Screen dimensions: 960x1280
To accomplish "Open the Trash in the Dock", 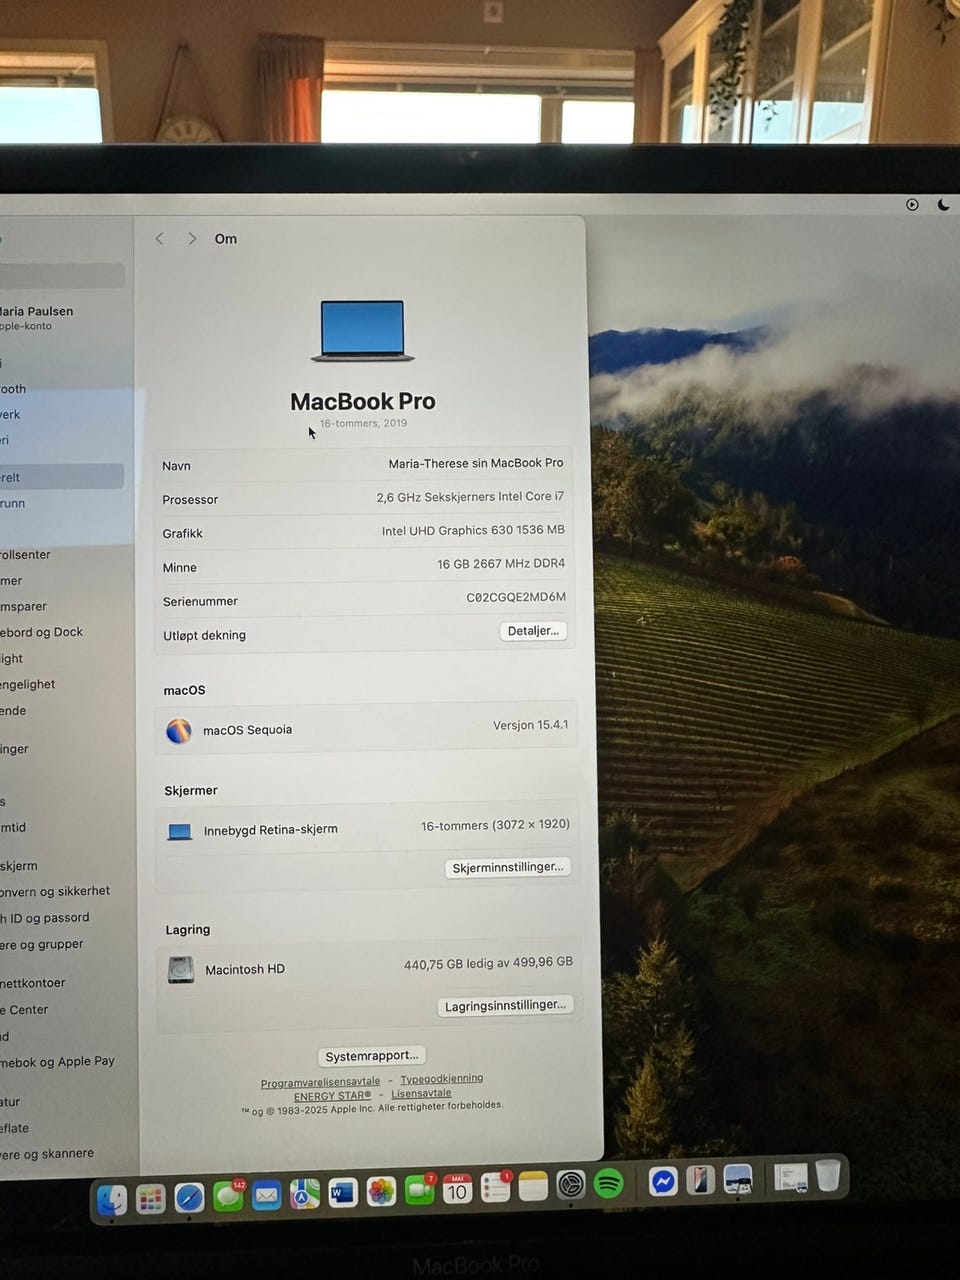I will pos(828,1176).
